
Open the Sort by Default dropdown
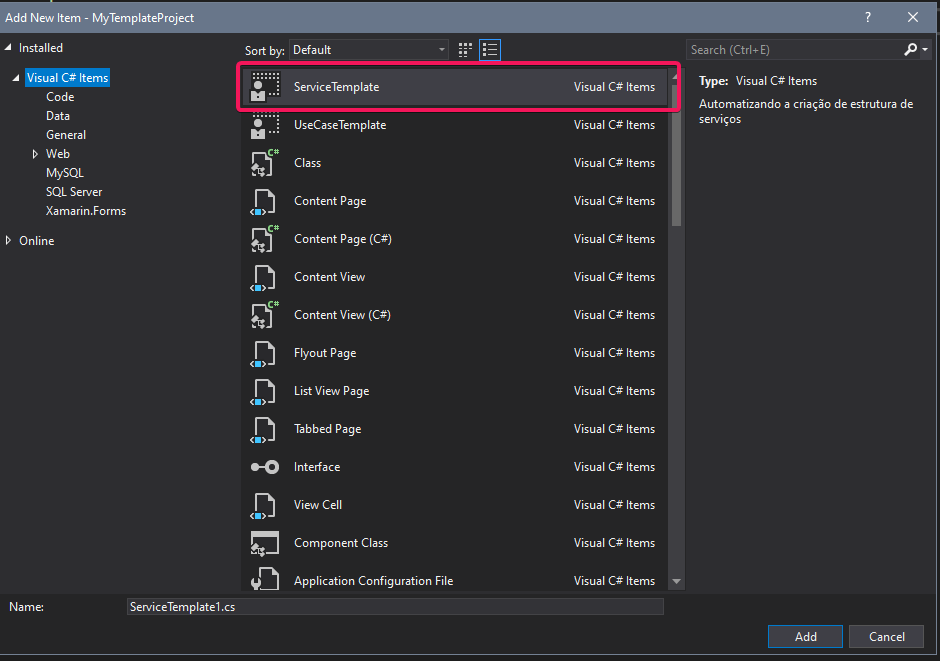pos(369,50)
